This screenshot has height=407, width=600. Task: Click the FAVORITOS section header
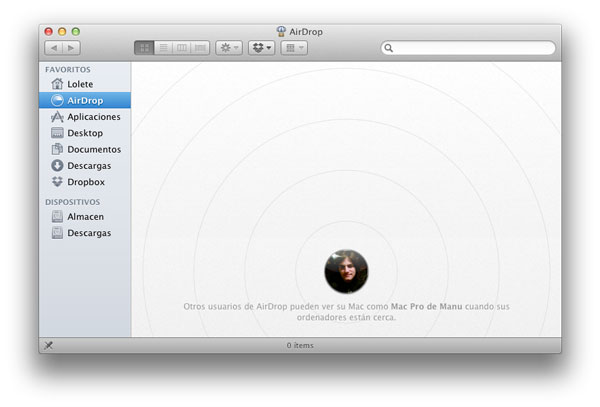(x=68, y=70)
